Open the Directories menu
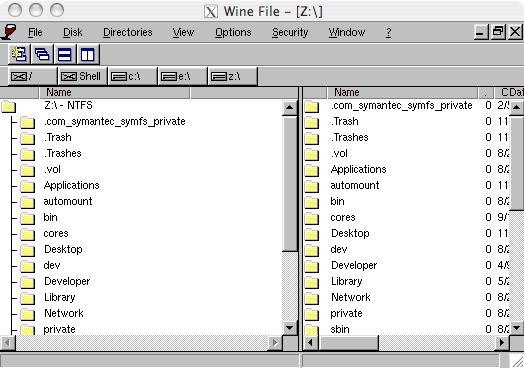Screen dimensions: 524x368 (128, 32)
